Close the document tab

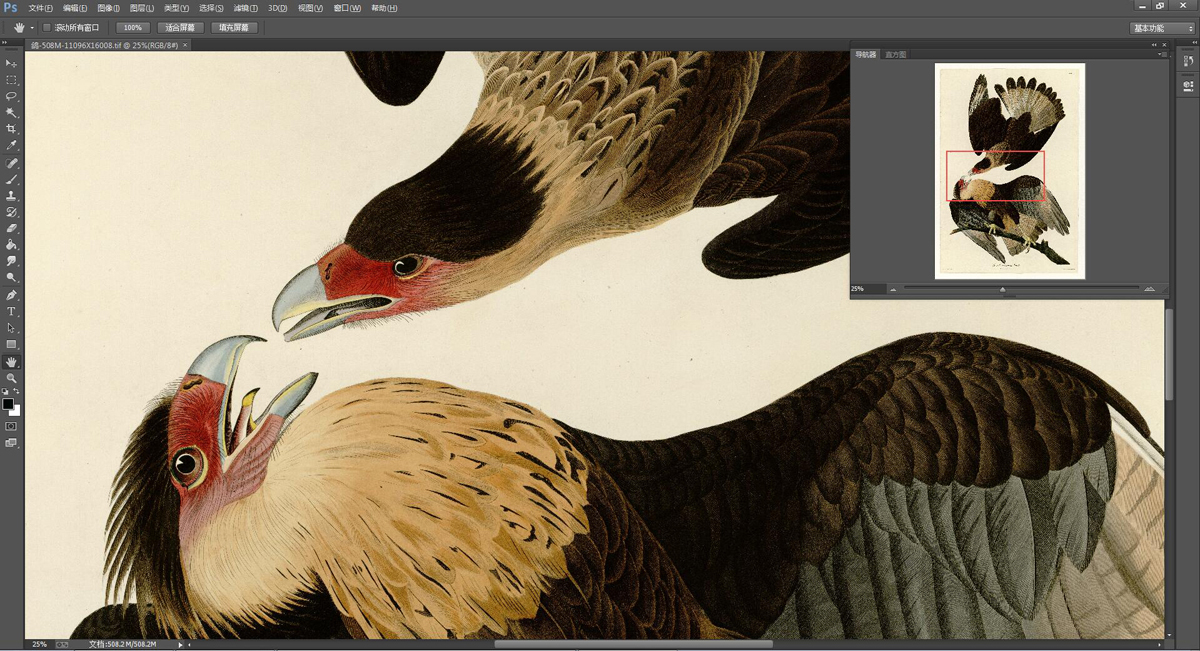187,45
